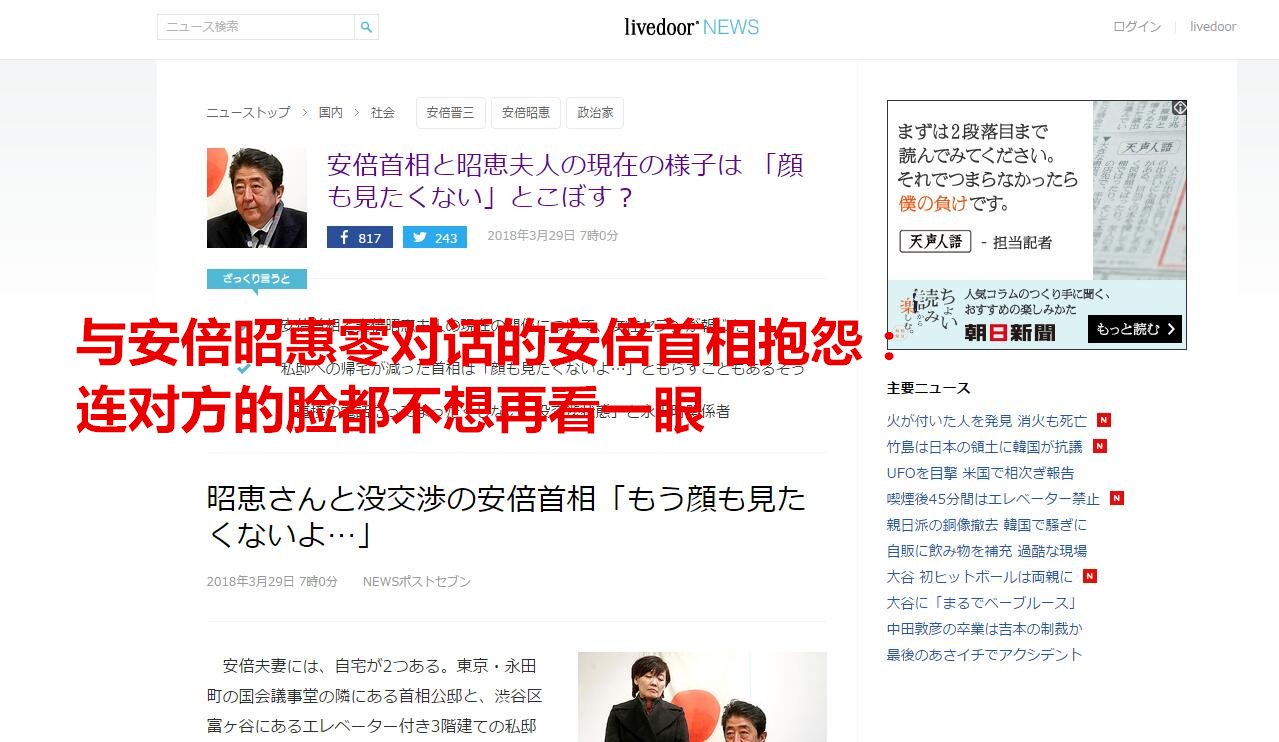Select the 社会 breadcrumb item

[383, 113]
